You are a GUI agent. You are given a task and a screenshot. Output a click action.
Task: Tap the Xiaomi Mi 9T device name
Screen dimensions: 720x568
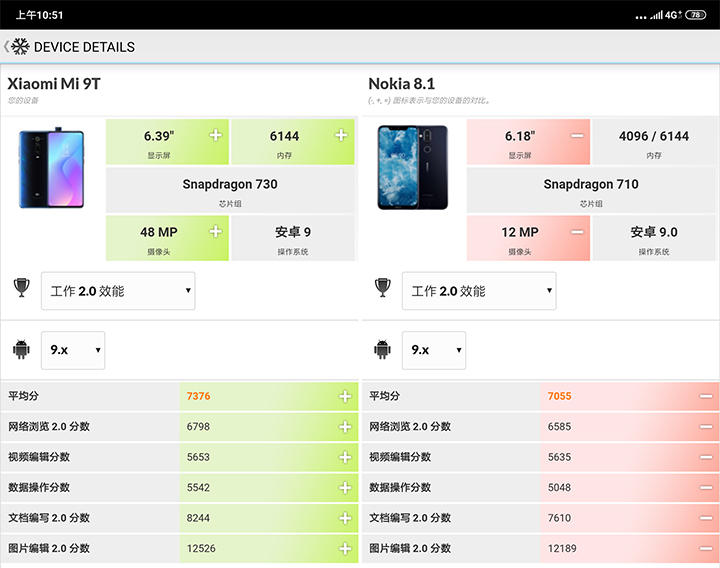(x=54, y=84)
